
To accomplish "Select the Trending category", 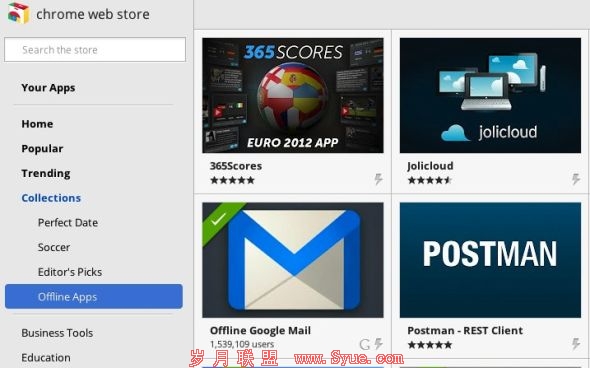I will [x=46, y=173].
